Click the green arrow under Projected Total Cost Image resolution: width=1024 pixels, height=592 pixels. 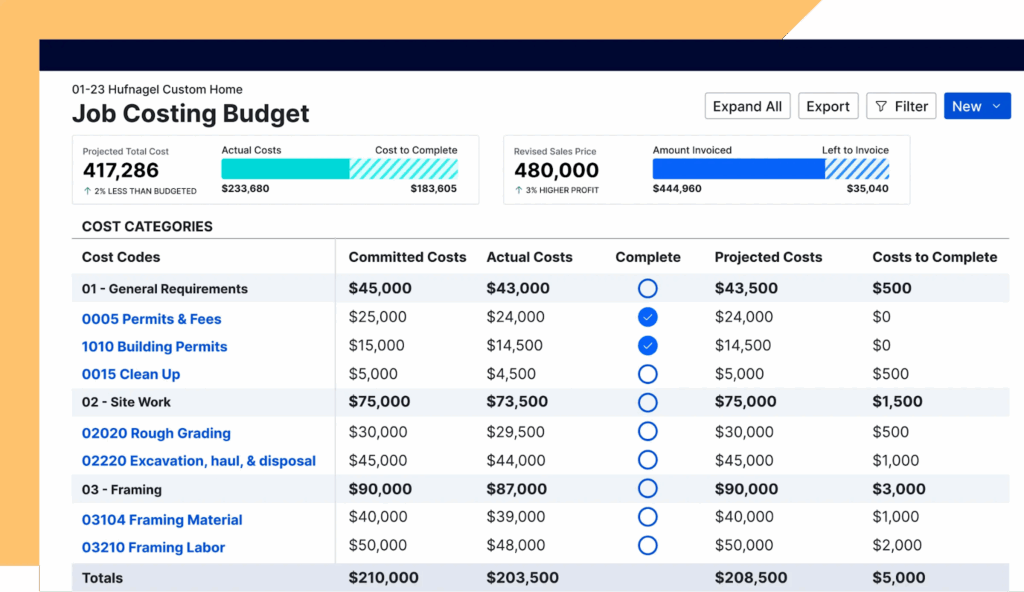86,191
